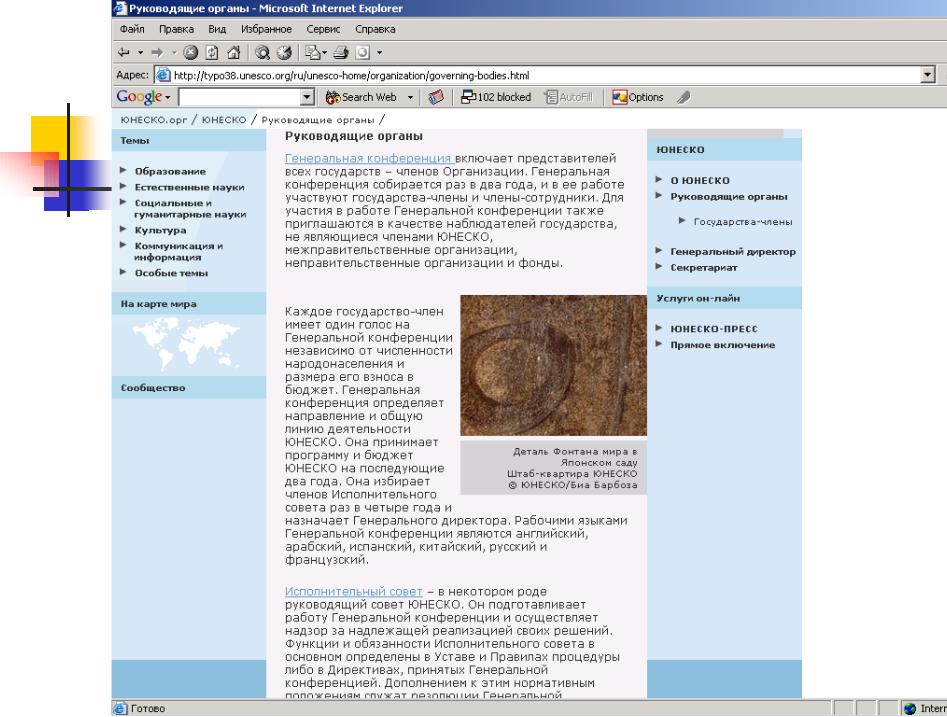Click the ЮНЕСКО.орг breadcrumb link
This screenshot has height=717, width=947.
coord(153,120)
